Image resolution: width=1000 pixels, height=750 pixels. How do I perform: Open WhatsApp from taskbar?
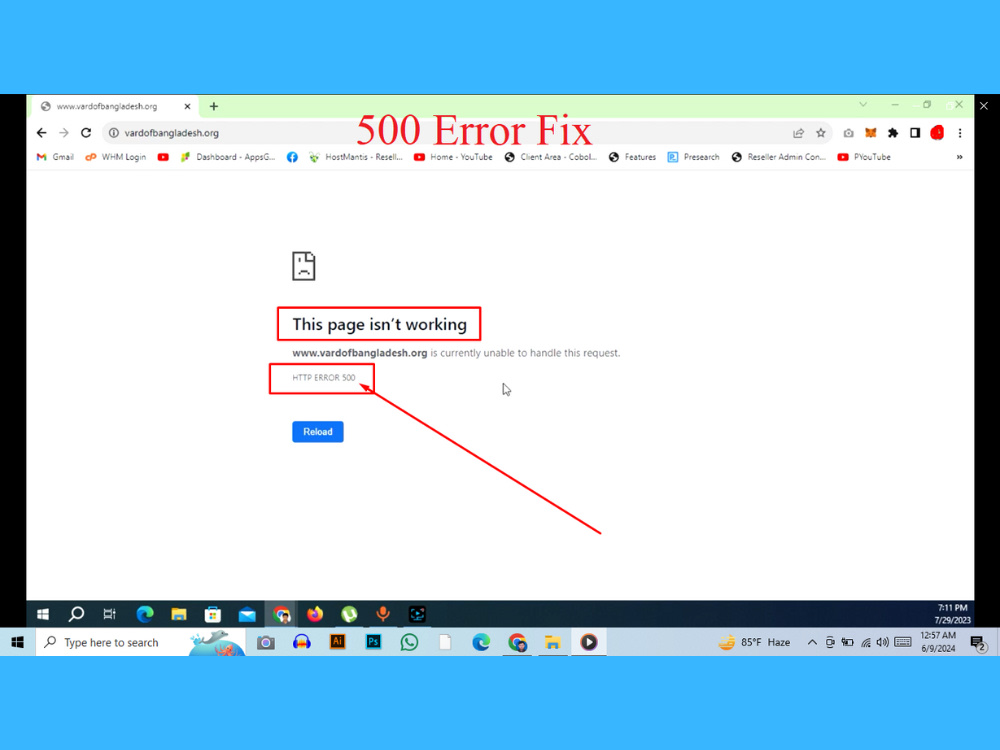pos(409,642)
